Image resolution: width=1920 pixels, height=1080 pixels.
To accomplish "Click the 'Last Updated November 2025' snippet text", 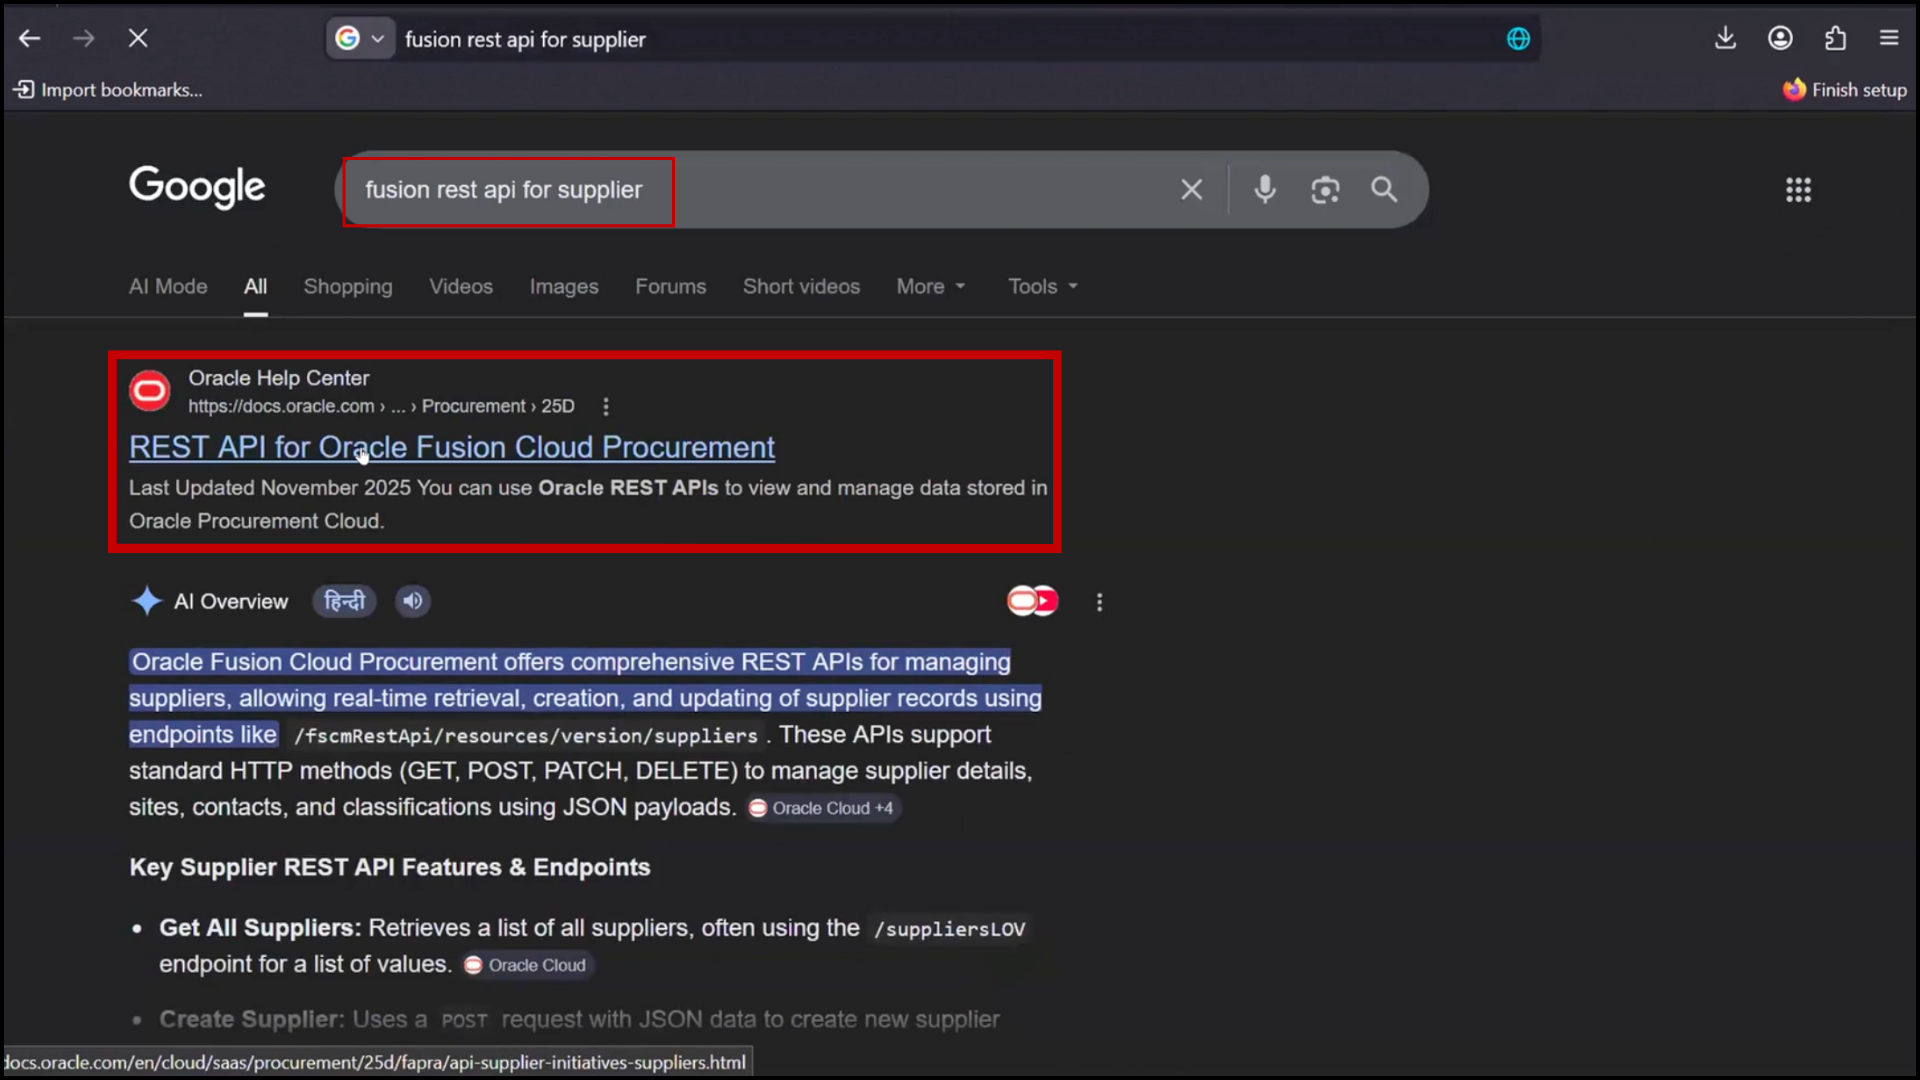I will [x=270, y=488].
